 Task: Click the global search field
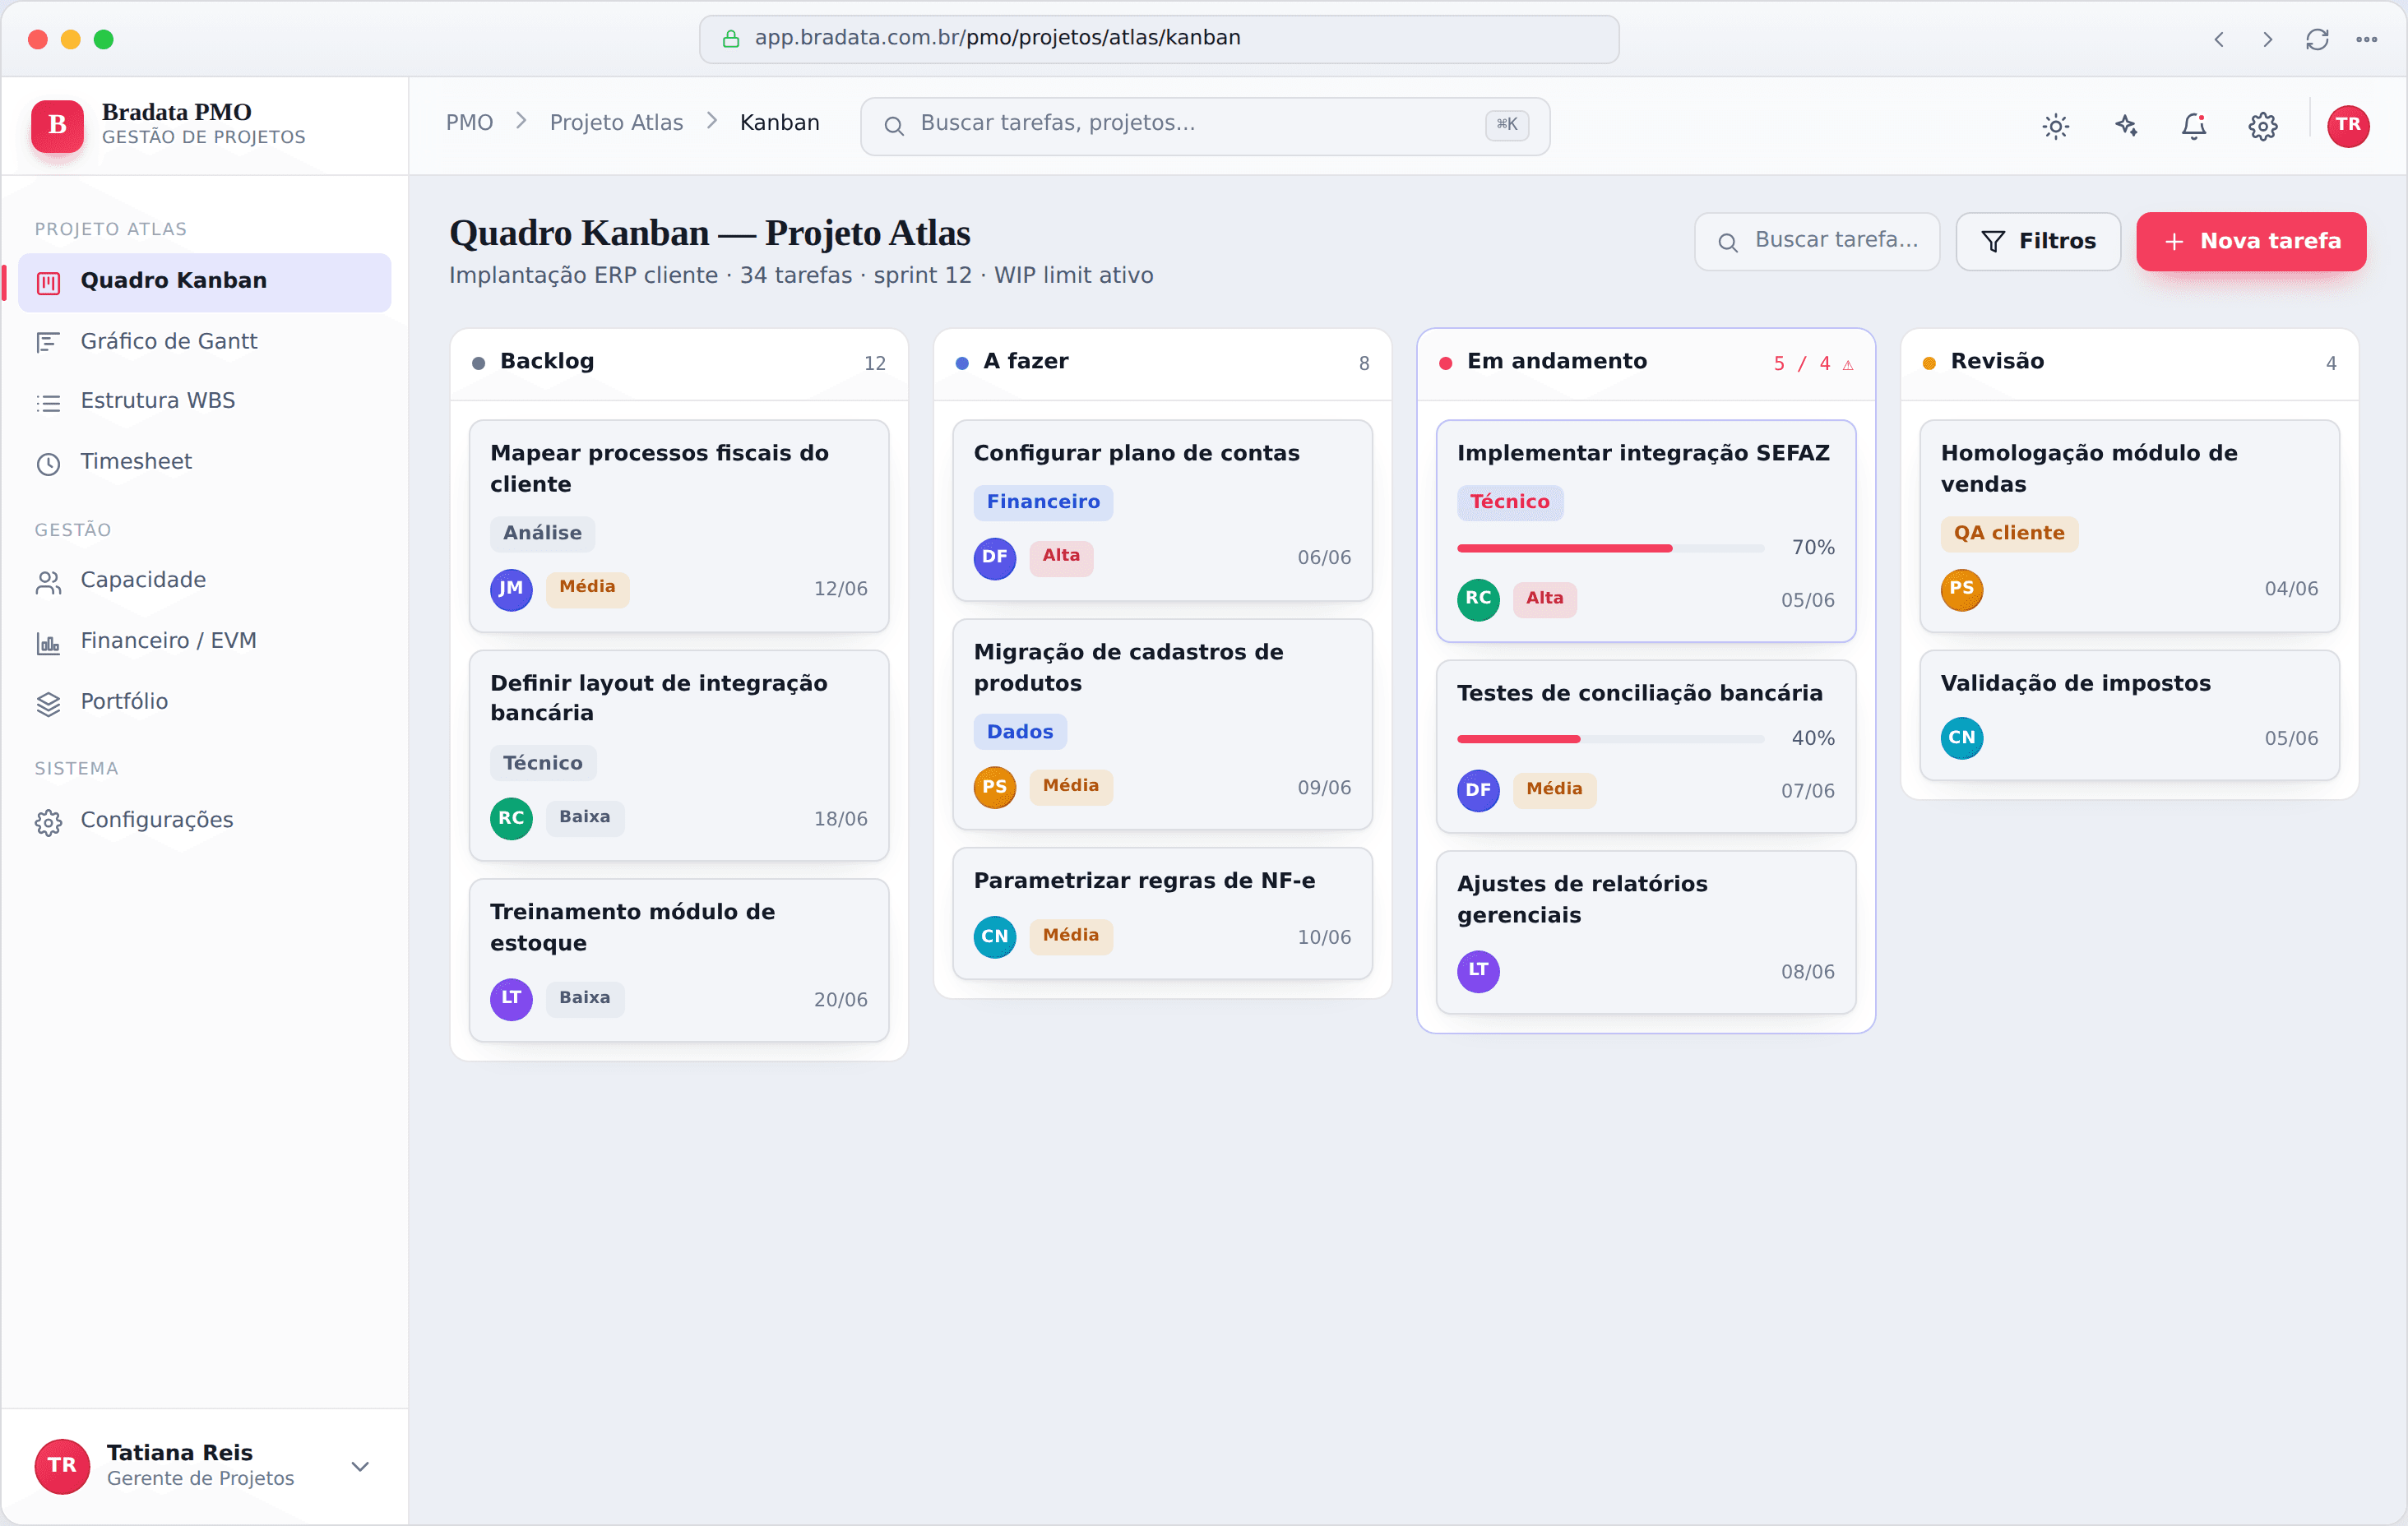1204,126
